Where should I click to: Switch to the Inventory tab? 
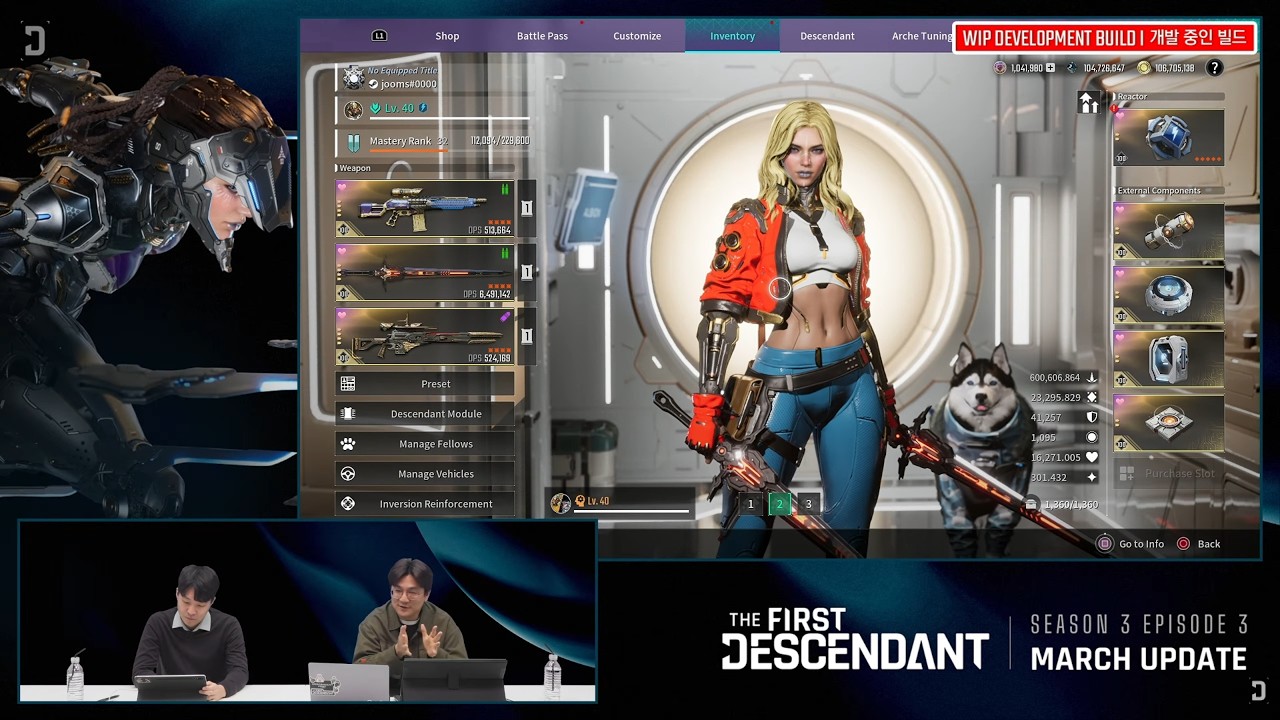click(x=731, y=35)
